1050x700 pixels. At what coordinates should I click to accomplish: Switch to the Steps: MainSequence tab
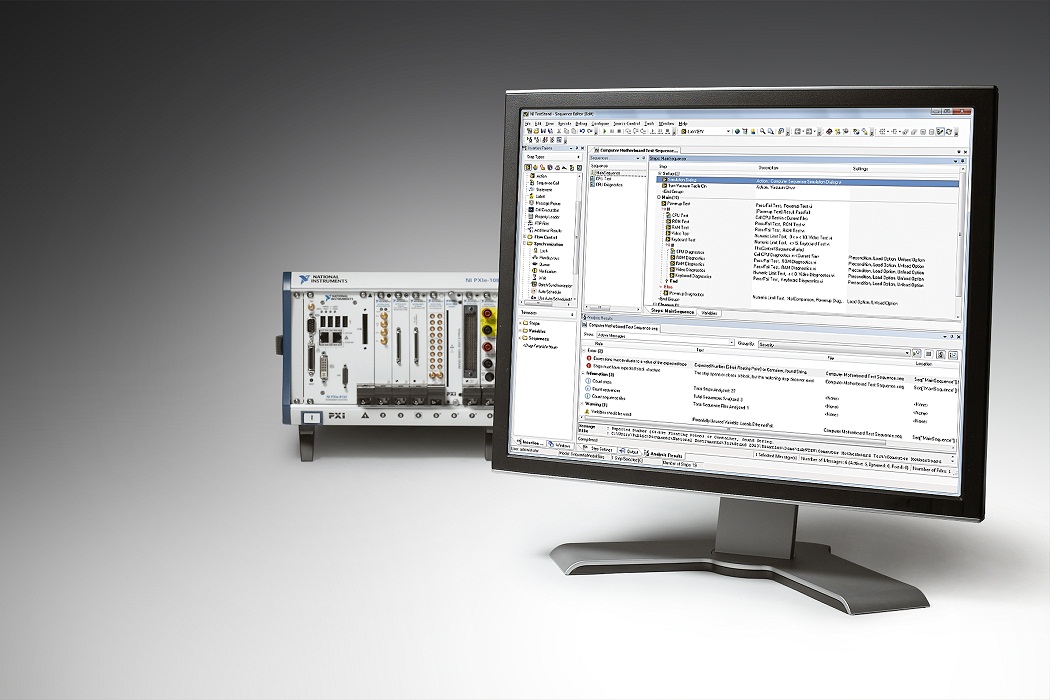(x=672, y=311)
